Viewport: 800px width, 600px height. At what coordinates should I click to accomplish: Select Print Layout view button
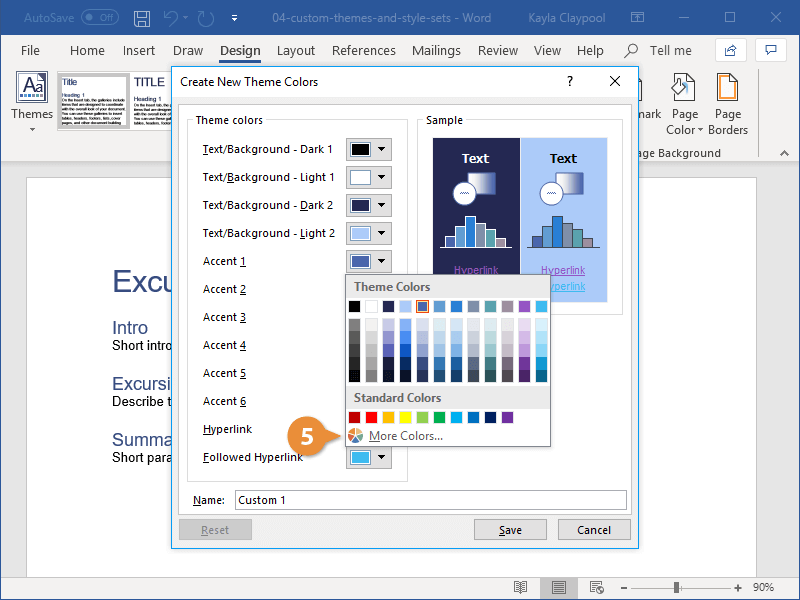click(559, 587)
